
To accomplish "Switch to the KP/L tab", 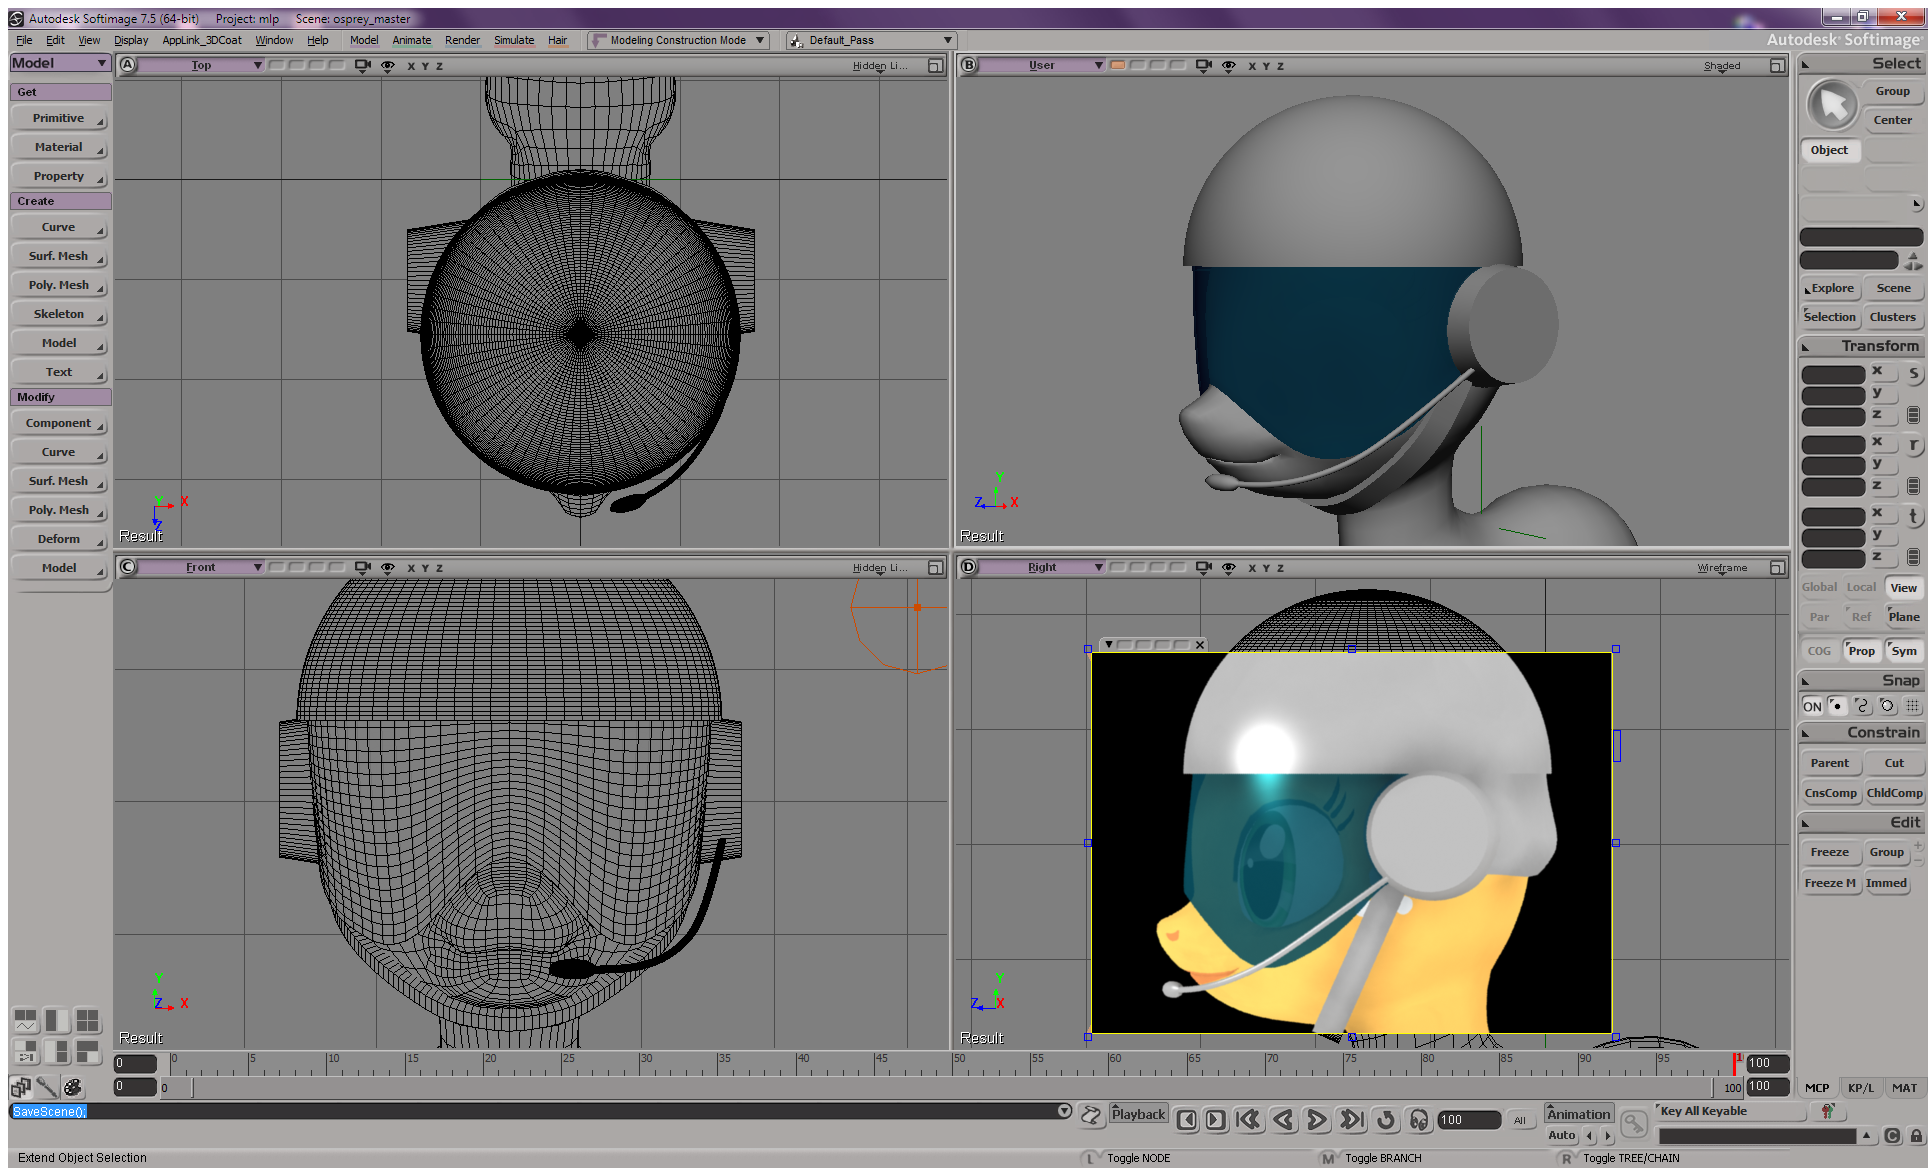I will pyautogui.click(x=1860, y=1088).
